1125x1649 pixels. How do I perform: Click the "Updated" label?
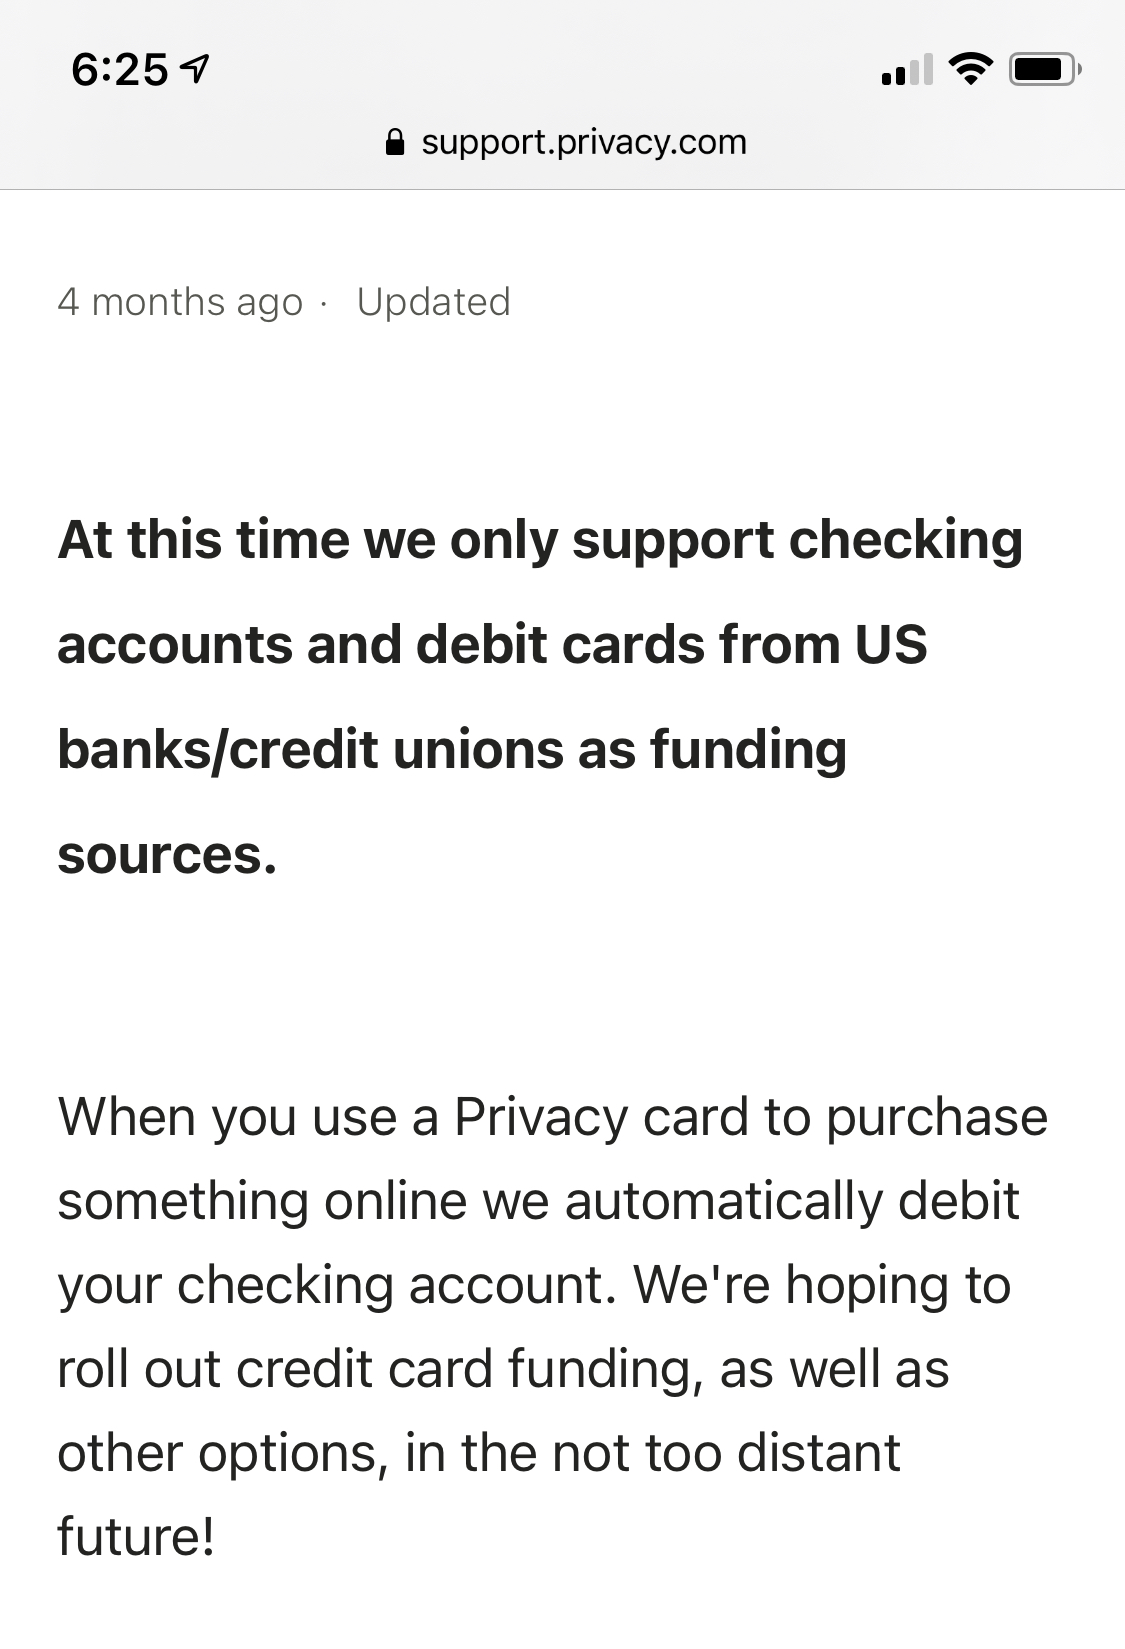434,302
